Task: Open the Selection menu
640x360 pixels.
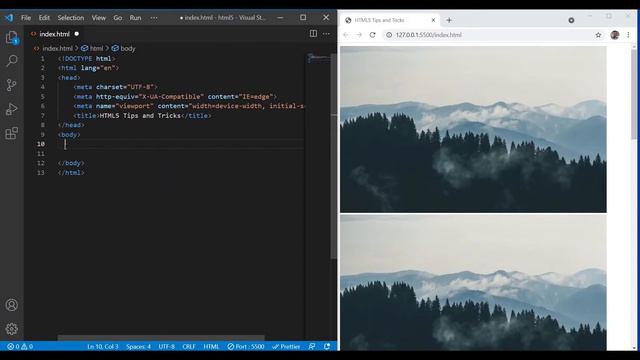Action: [71, 18]
